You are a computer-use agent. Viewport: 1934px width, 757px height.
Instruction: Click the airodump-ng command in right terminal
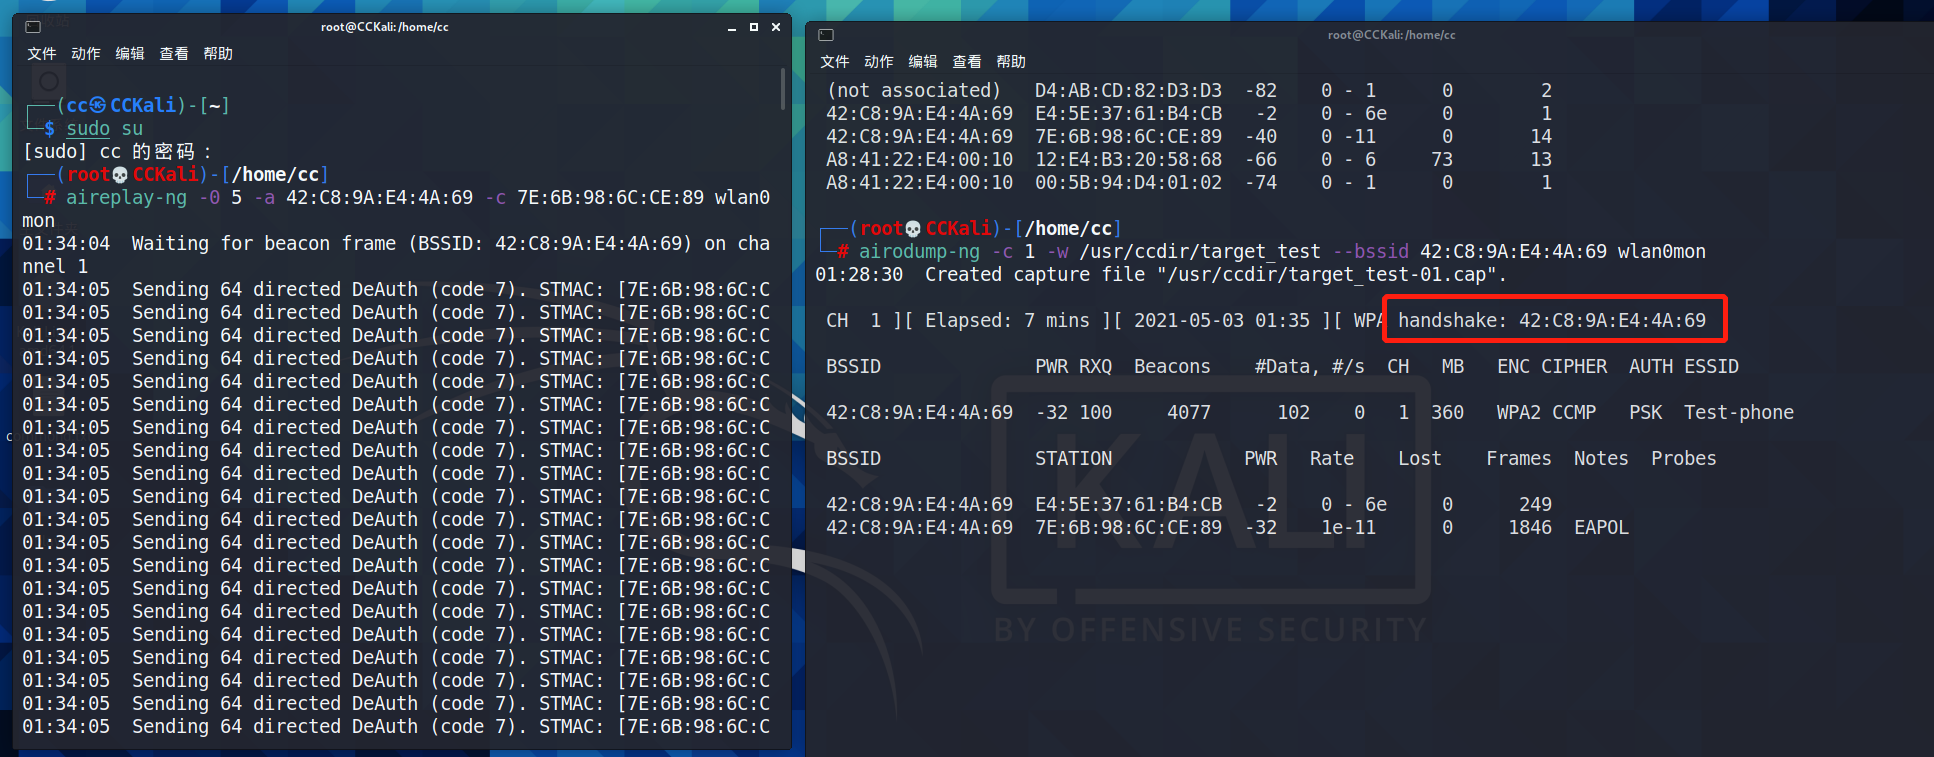[x=1282, y=251]
